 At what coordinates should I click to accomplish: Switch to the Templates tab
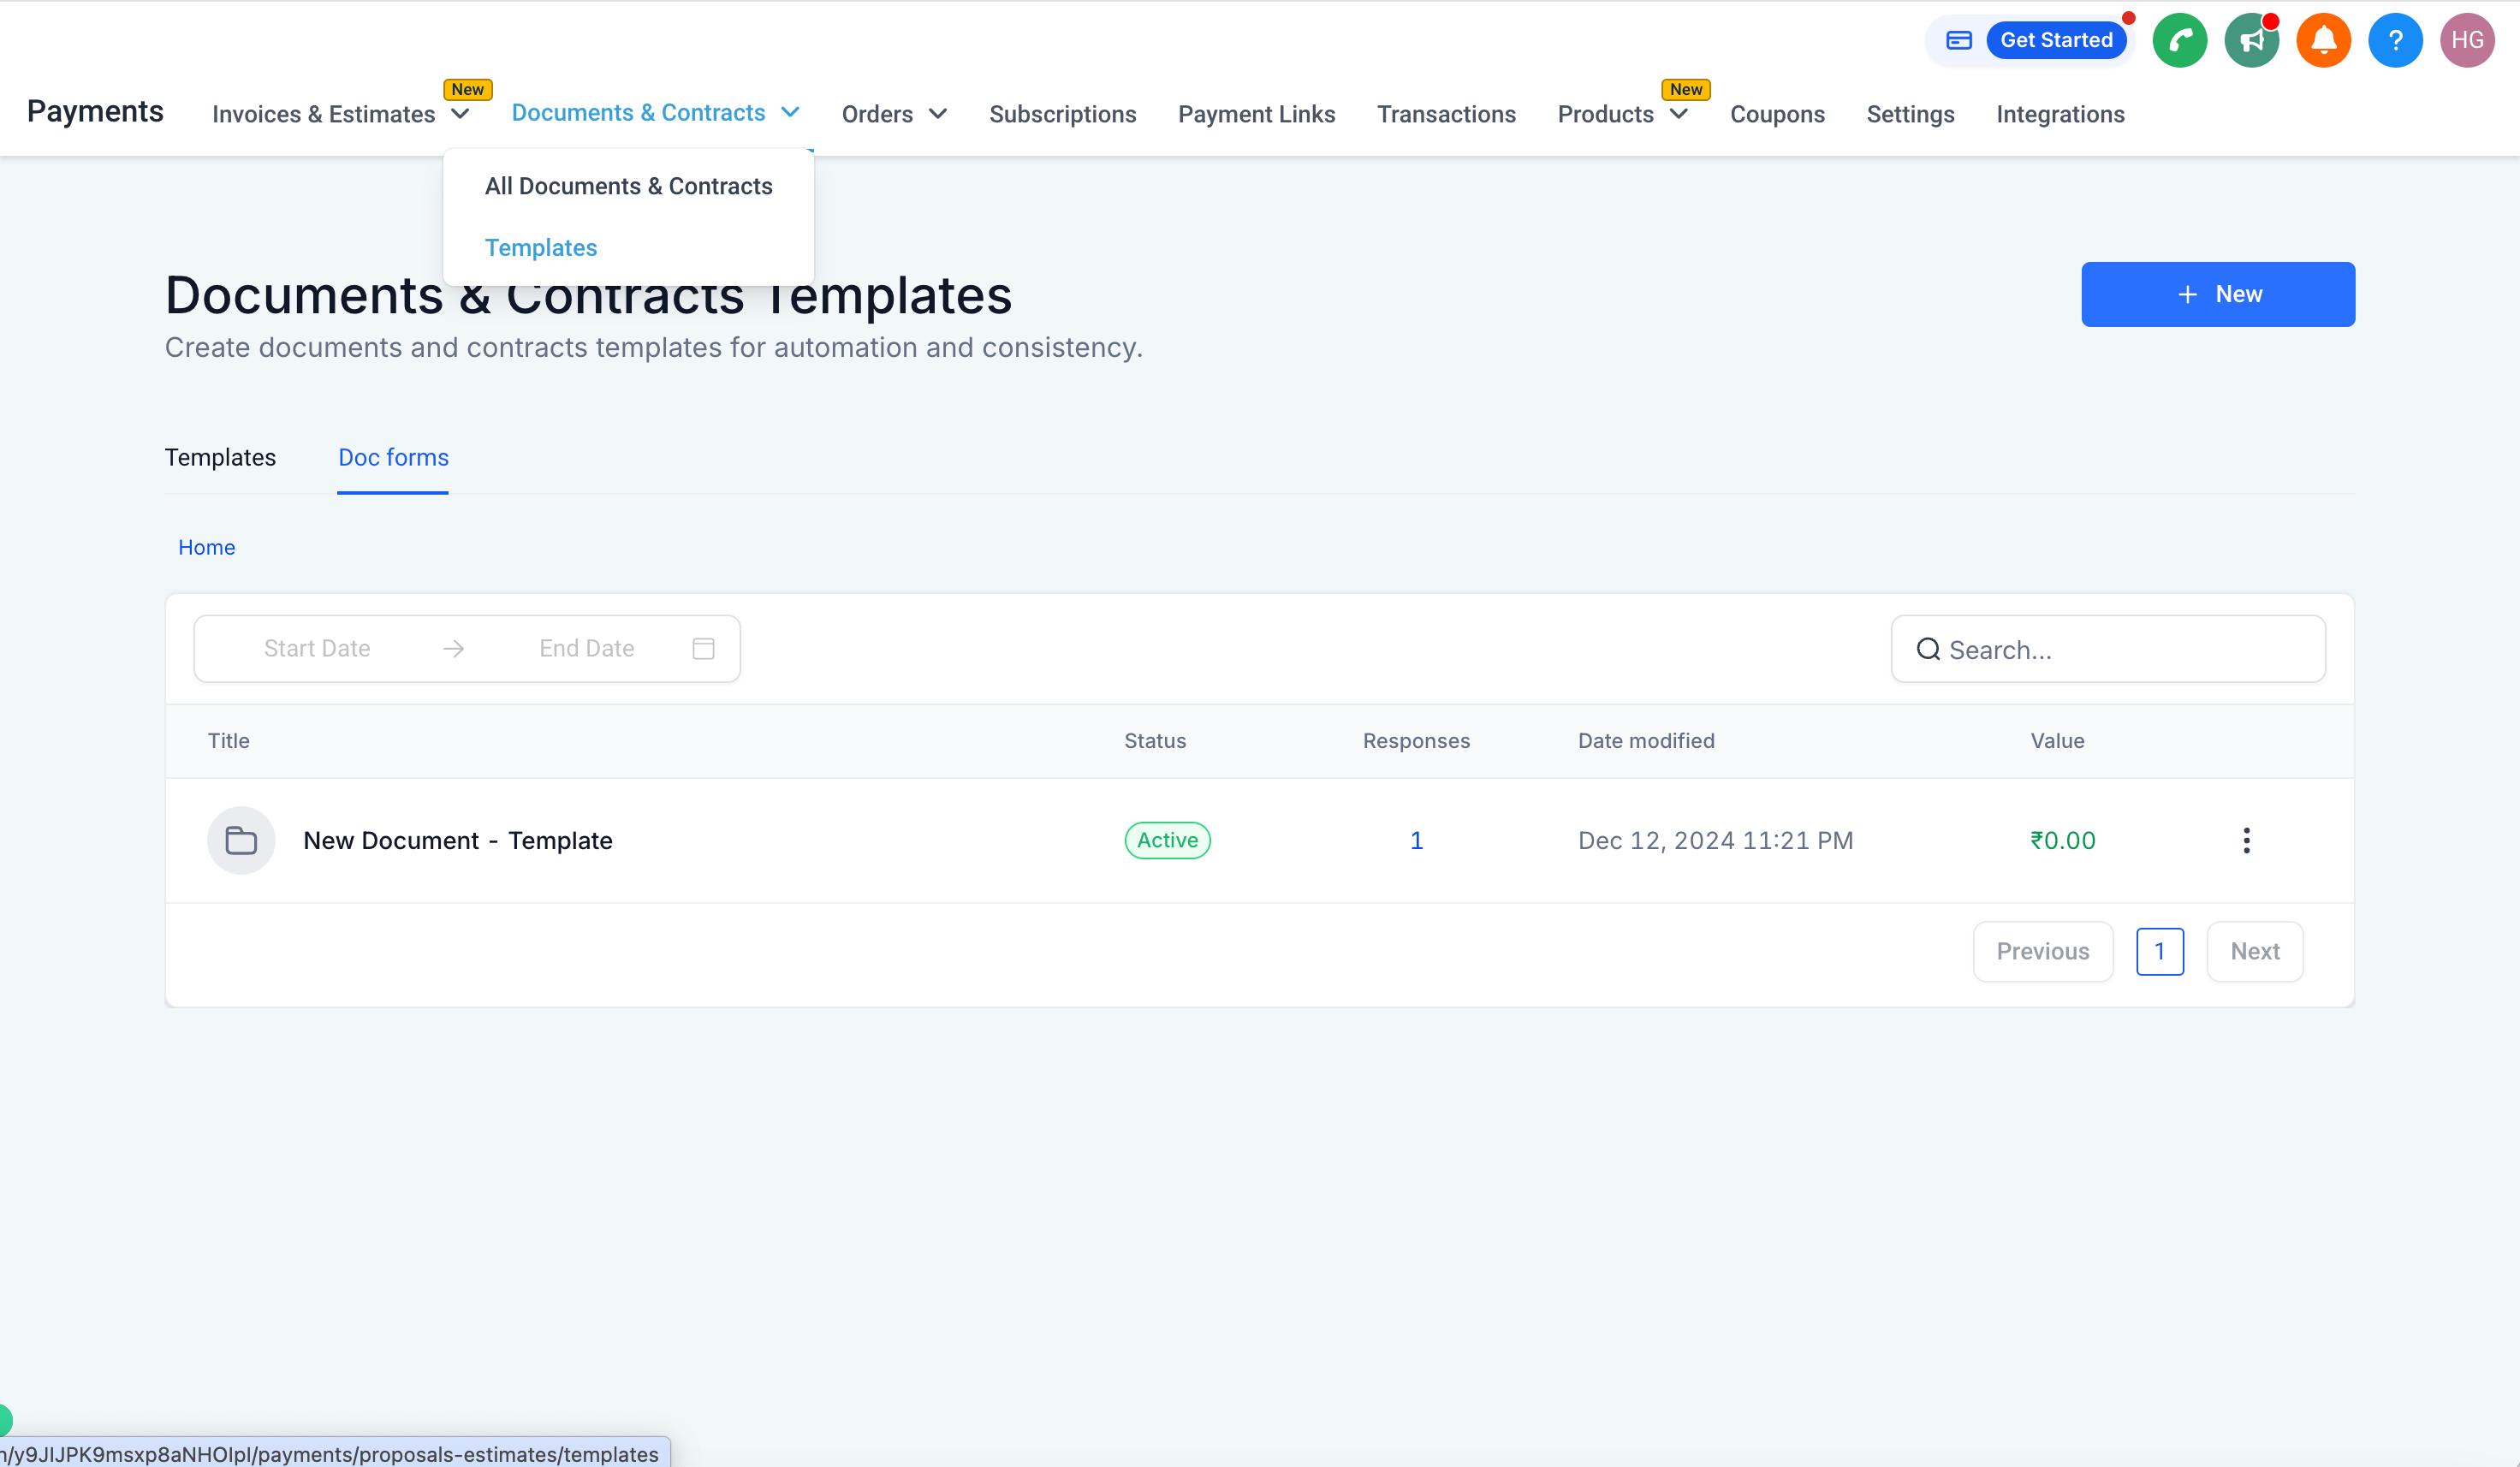220,457
